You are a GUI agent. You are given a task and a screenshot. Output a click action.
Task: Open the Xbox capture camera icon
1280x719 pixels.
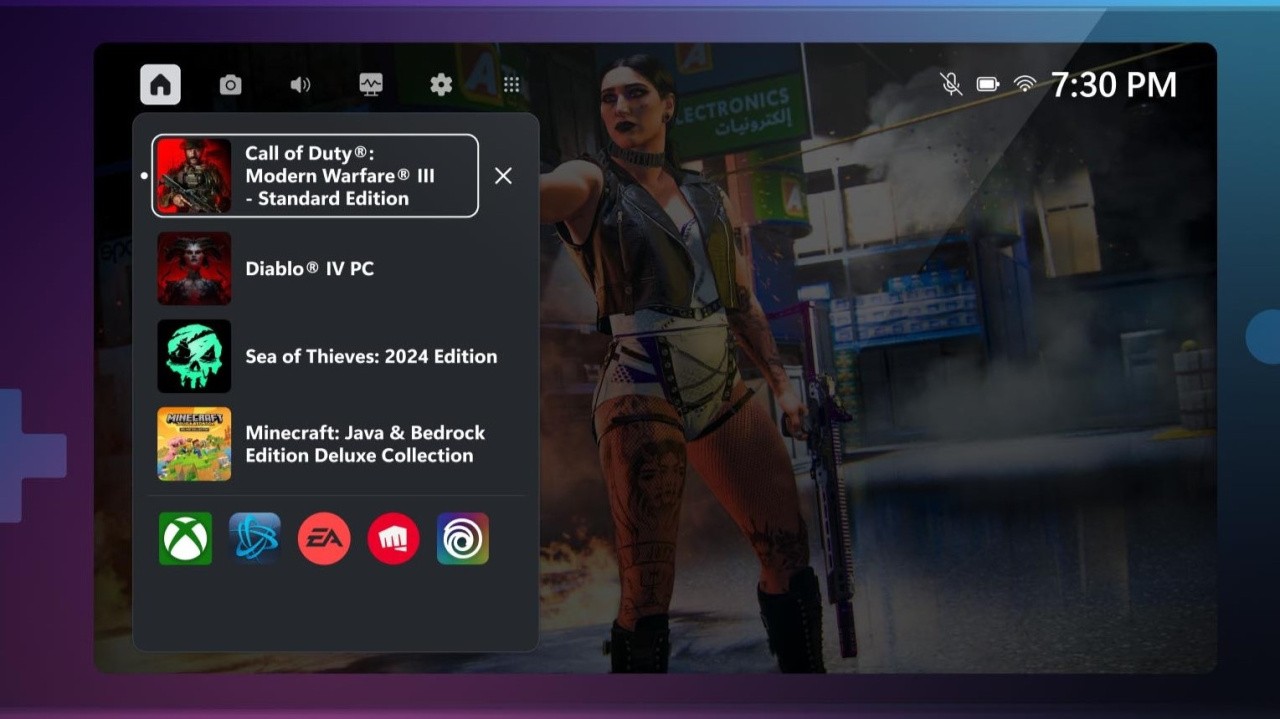231,84
